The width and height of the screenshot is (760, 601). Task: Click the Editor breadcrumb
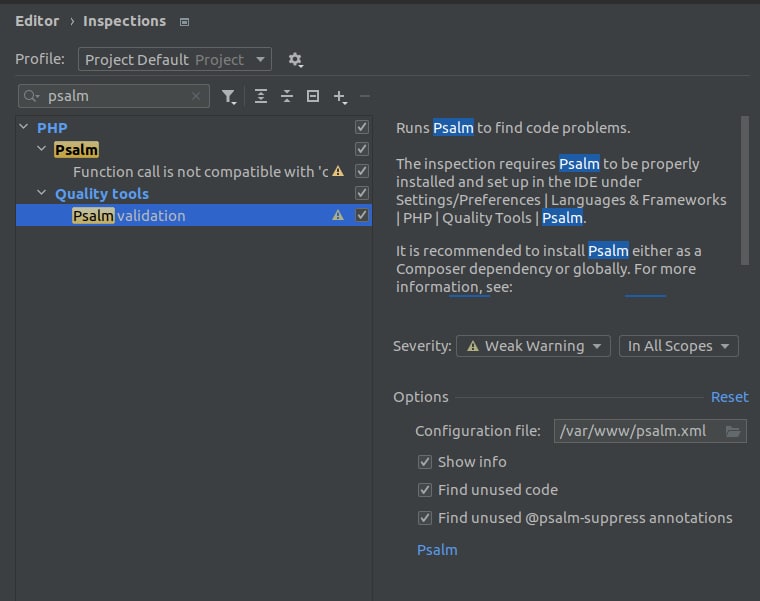coord(37,21)
